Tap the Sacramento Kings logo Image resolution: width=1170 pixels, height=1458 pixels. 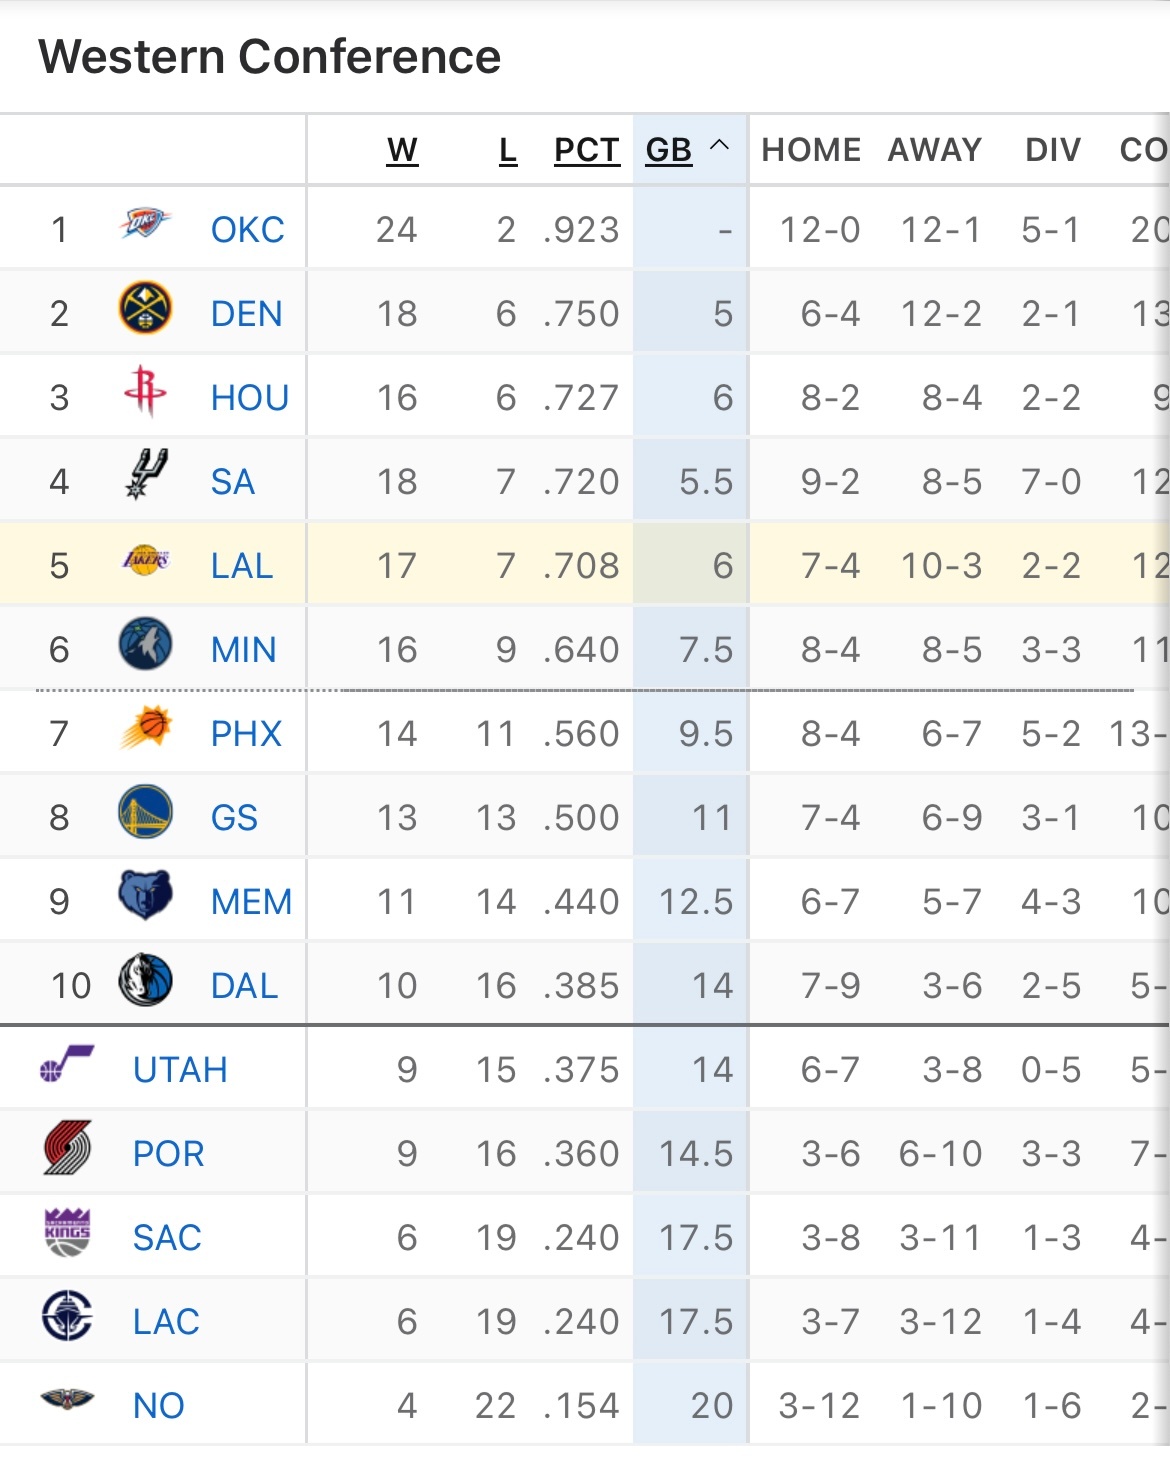click(67, 1232)
